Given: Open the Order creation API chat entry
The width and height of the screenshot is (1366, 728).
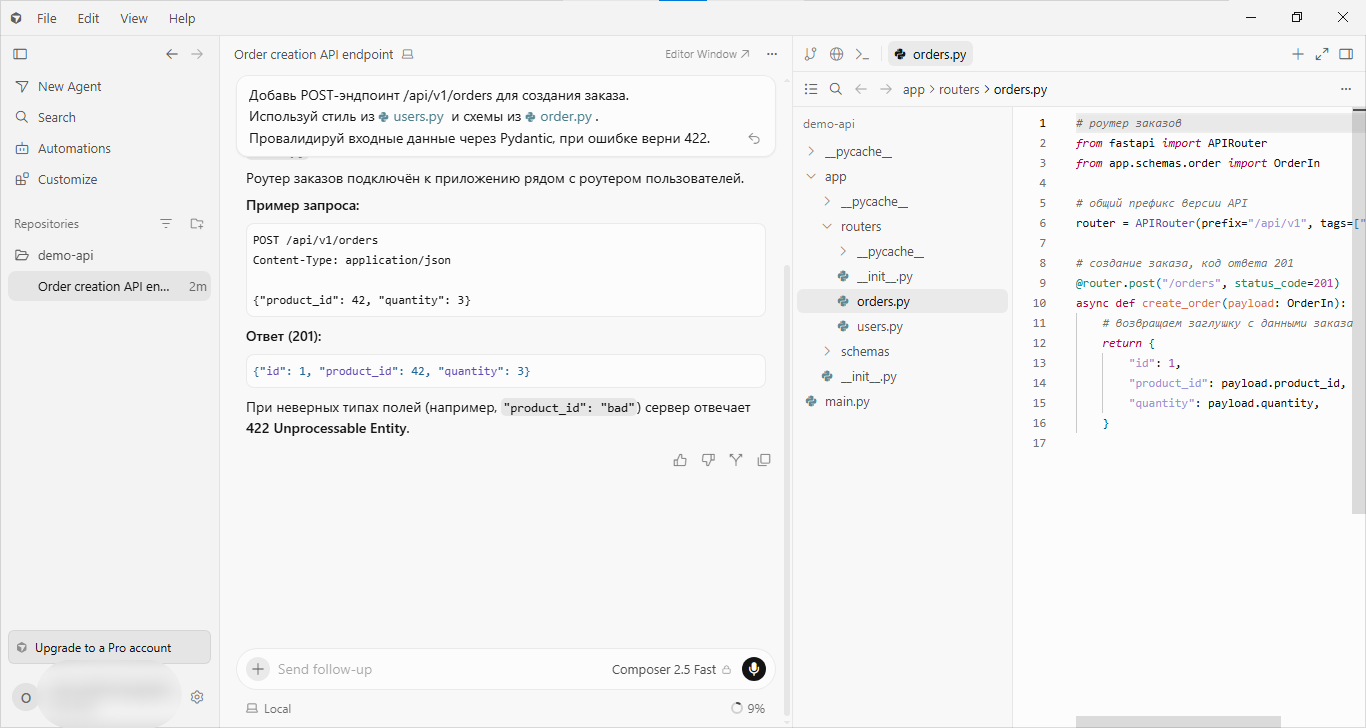Looking at the screenshot, I should click(109, 286).
